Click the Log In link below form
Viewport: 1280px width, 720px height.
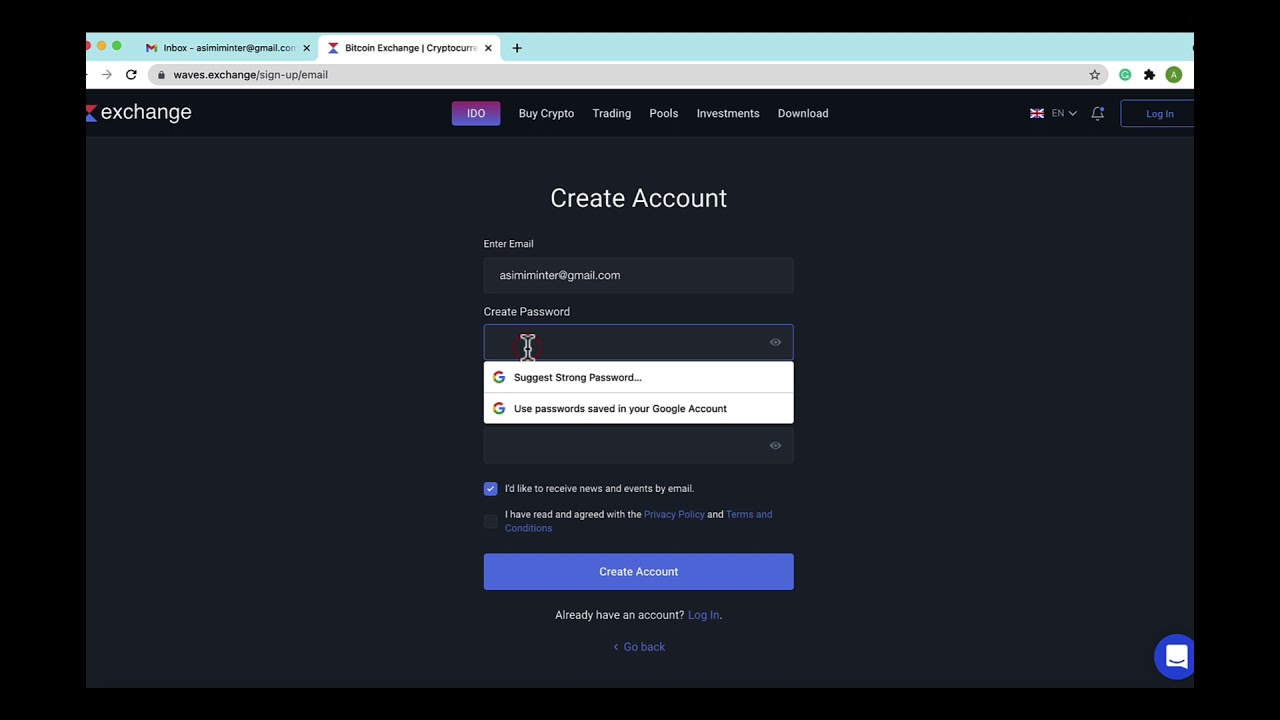coord(703,615)
